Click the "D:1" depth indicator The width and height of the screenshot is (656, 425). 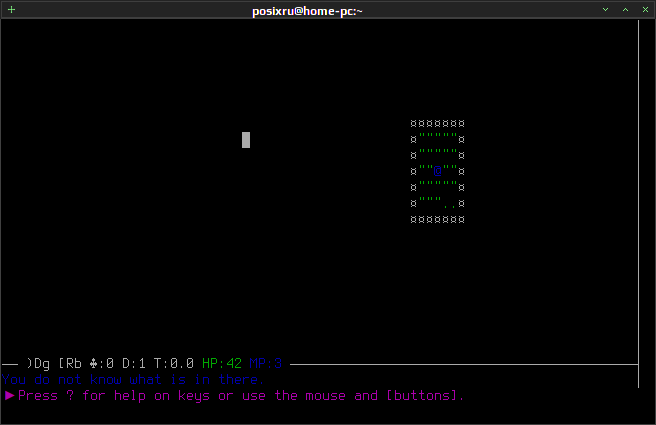(133, 364)
